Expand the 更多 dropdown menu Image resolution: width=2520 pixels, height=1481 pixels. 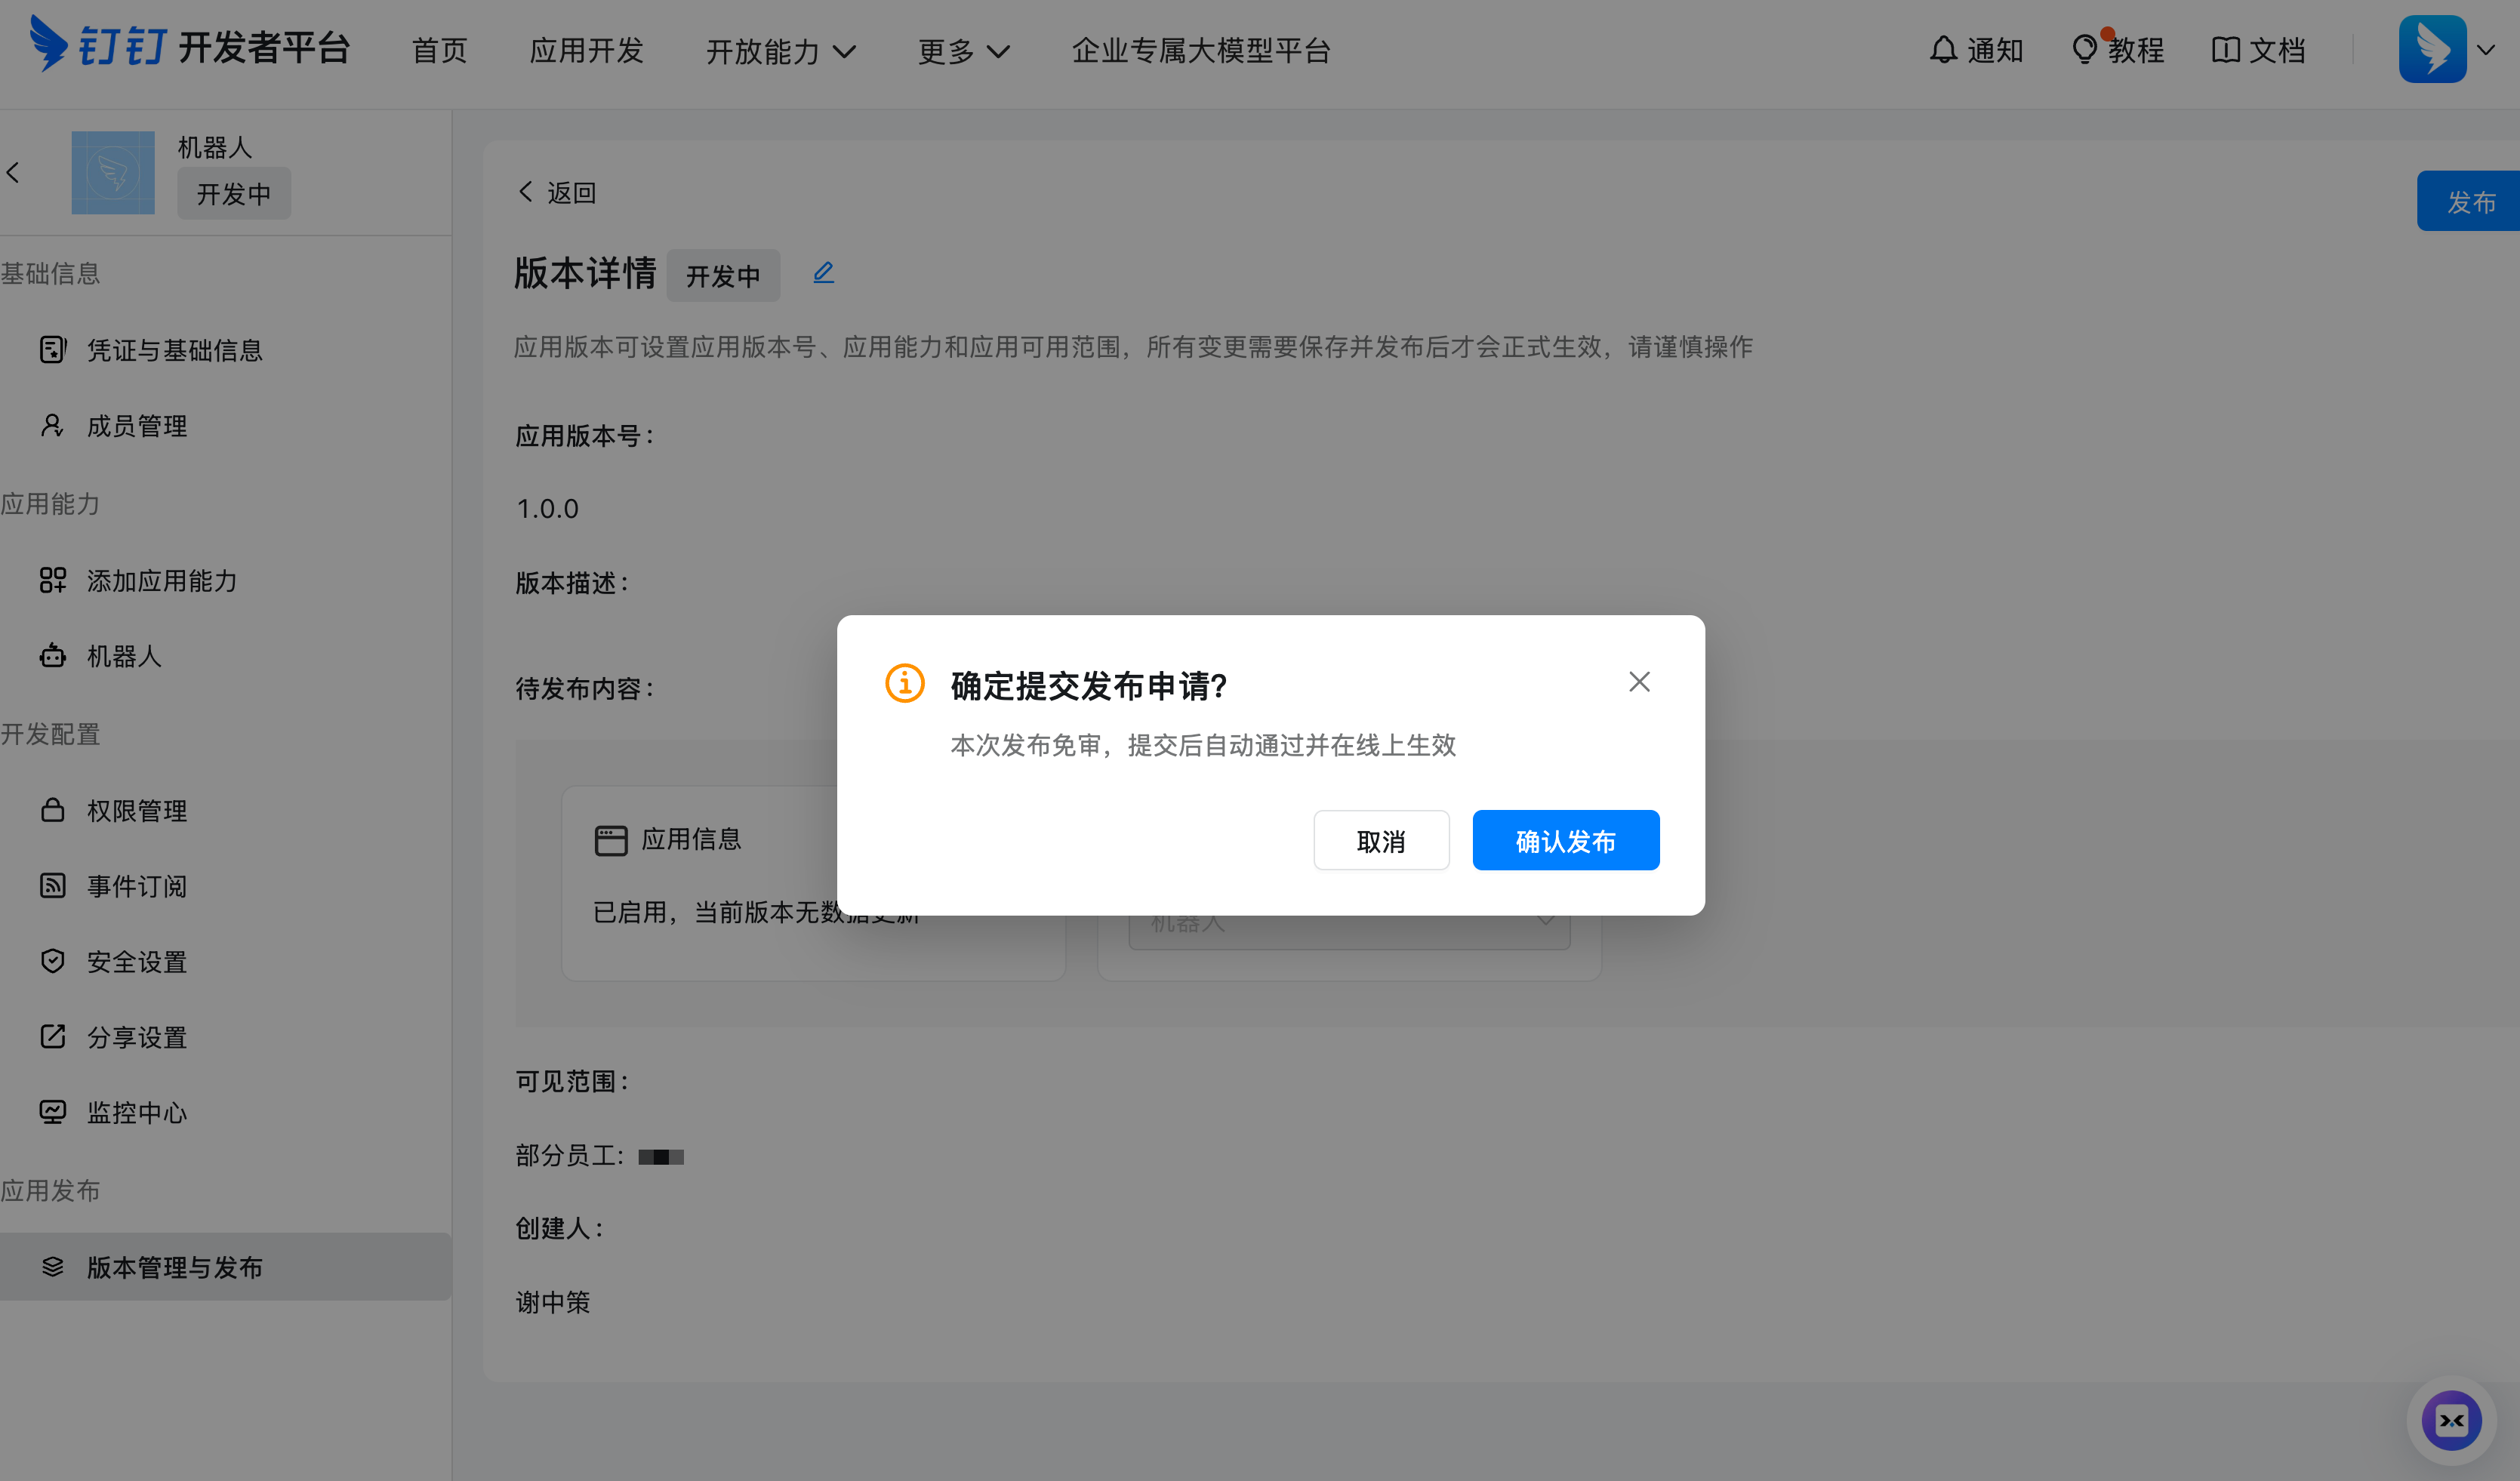click(964, 51)
